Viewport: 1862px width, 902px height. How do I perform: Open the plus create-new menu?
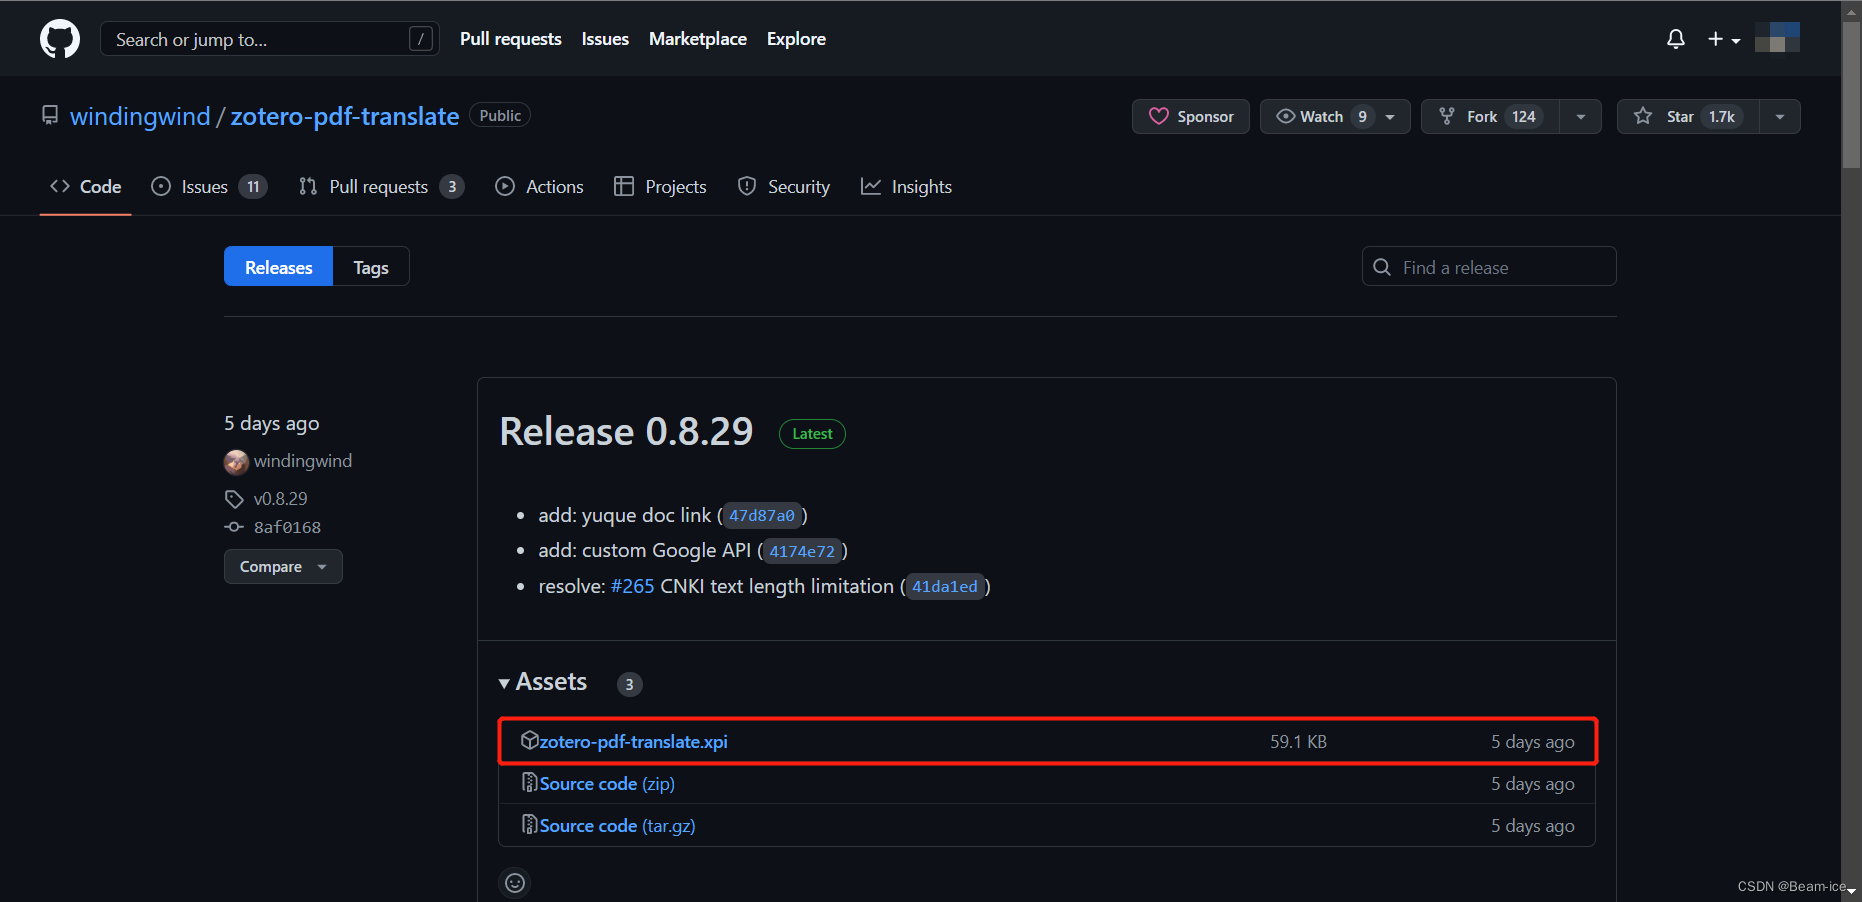click(1724, 39)
